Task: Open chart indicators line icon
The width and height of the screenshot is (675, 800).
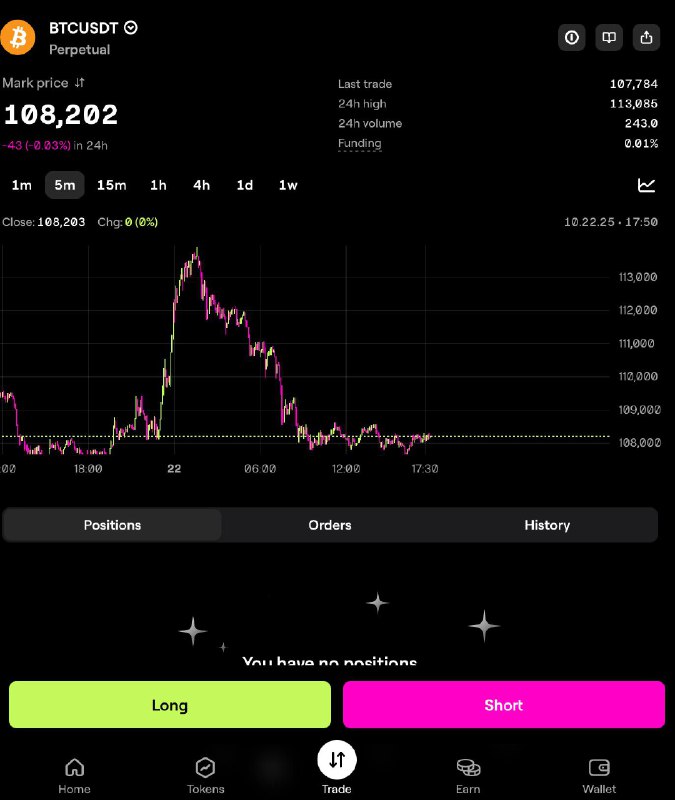Action: (x=646, y=185)
